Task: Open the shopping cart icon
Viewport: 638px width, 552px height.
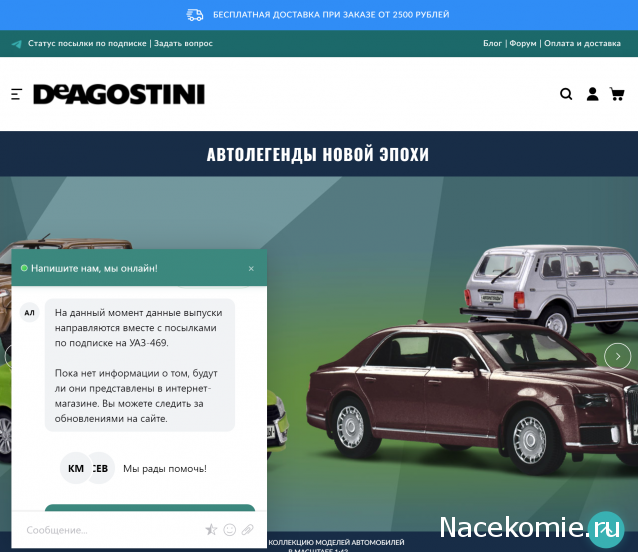Action: pos(617,94)
